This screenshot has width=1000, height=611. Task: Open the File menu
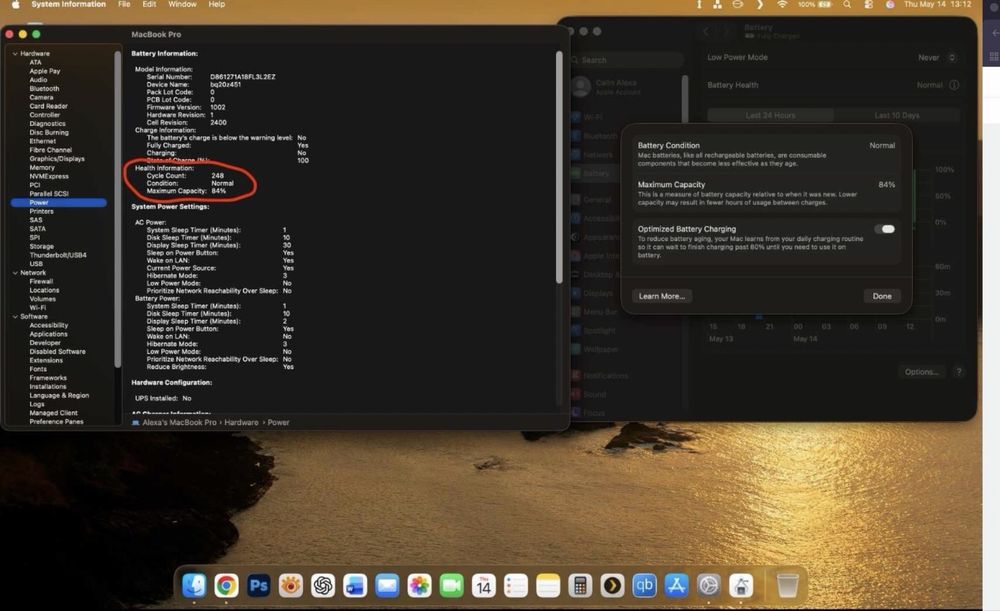124,4
